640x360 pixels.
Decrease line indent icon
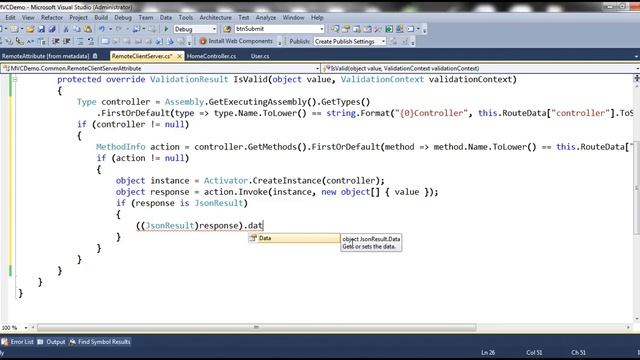tap(56, 41)
